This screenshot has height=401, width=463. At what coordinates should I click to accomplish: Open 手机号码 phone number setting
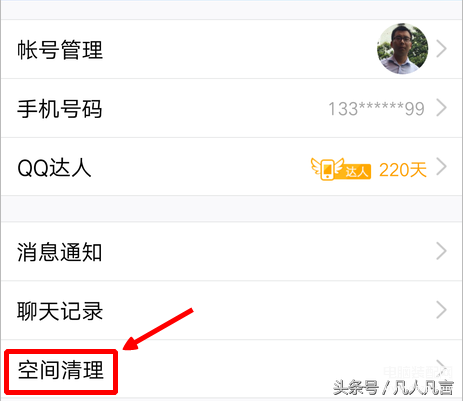[x=231, y=108]
